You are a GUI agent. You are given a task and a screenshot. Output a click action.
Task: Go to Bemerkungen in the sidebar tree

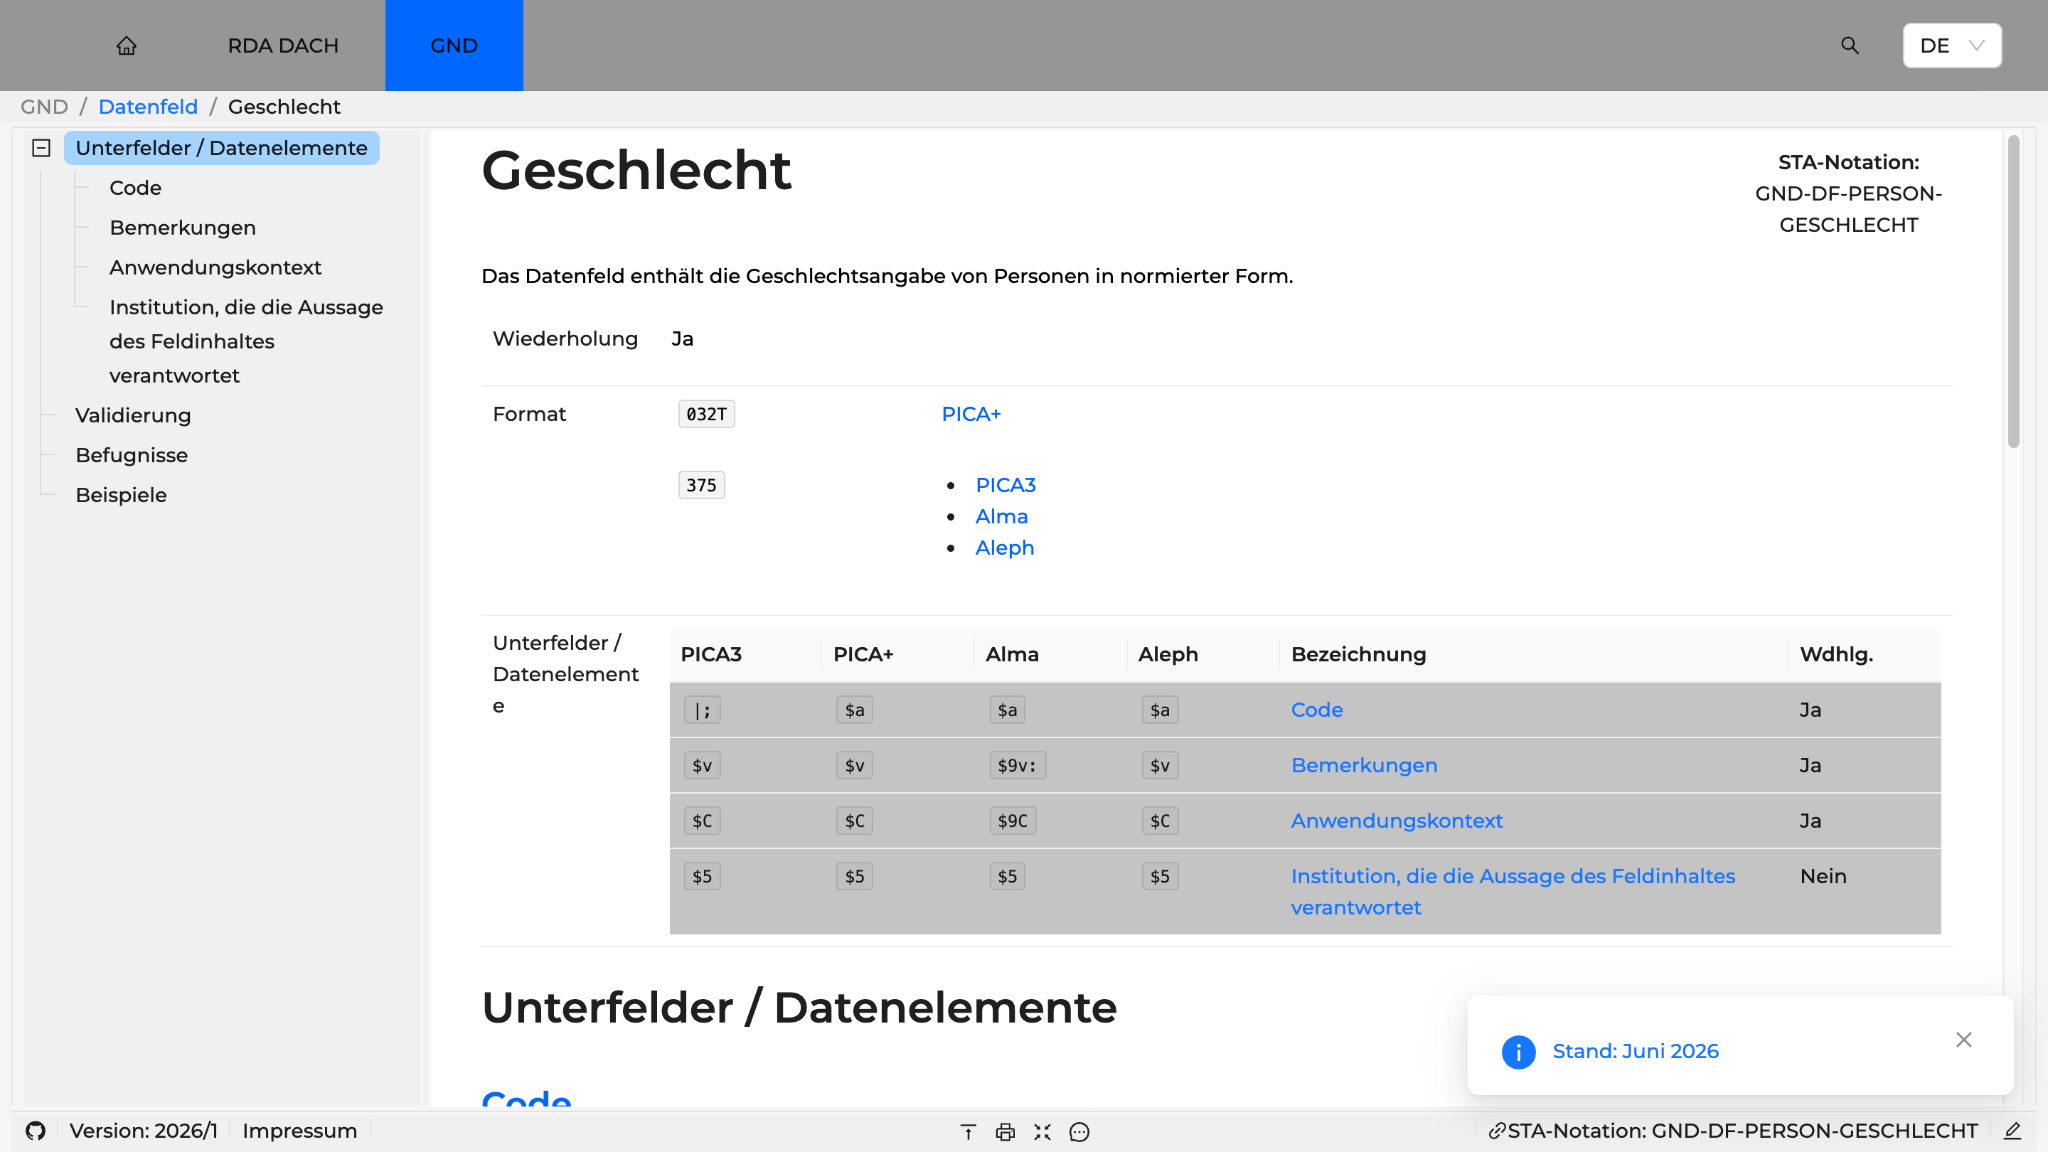(x=183, y=228)
